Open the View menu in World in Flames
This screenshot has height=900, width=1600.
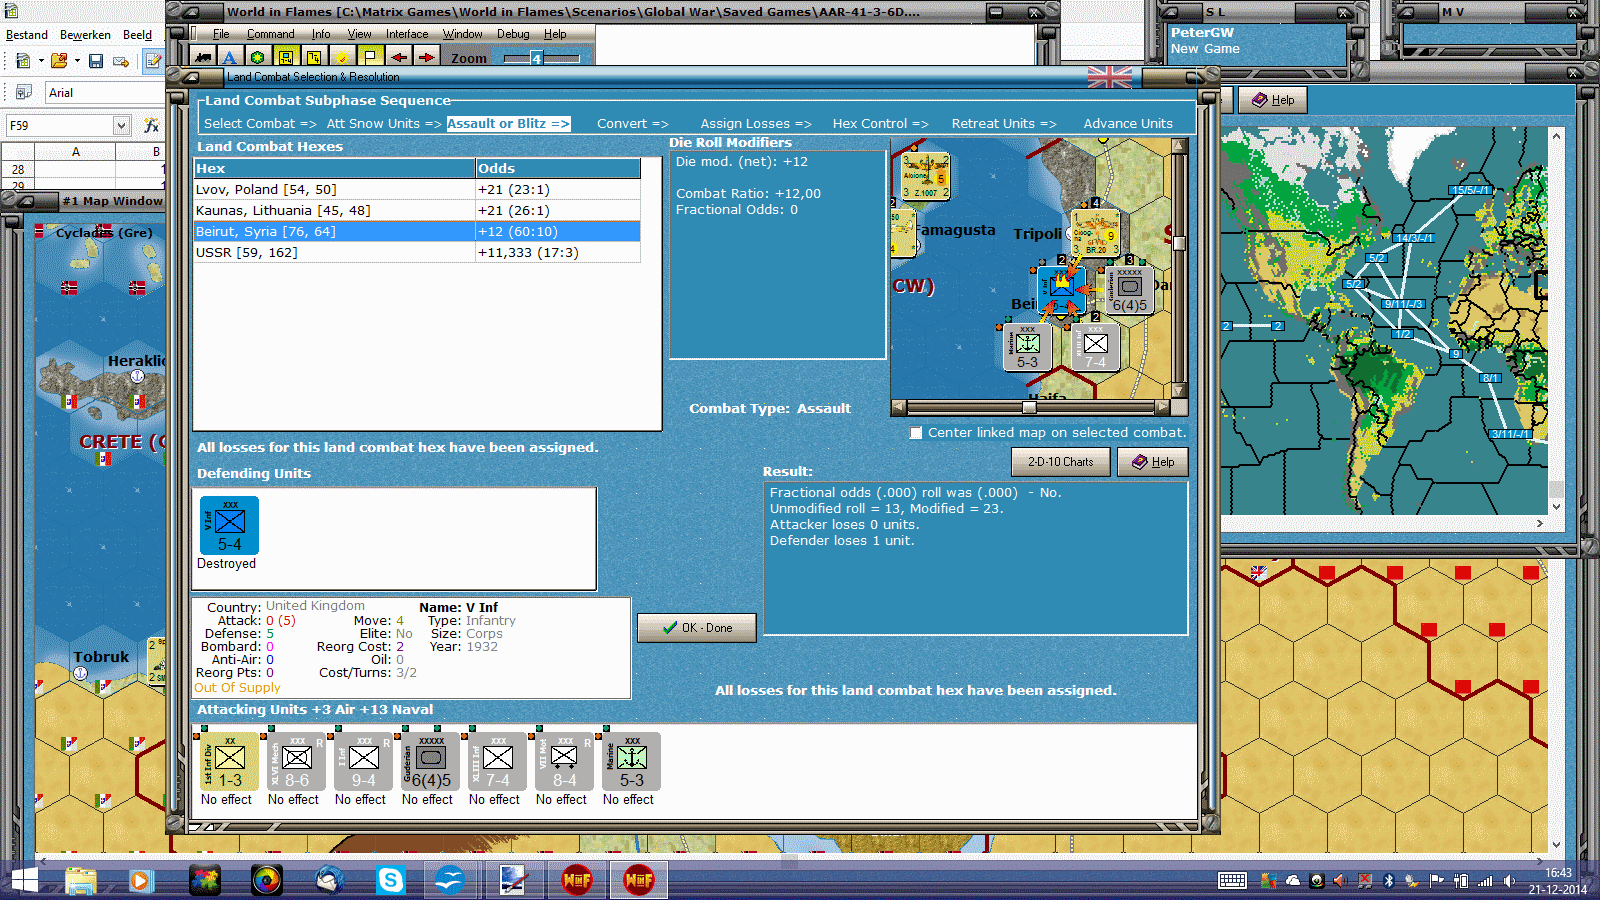coord(359,34)
